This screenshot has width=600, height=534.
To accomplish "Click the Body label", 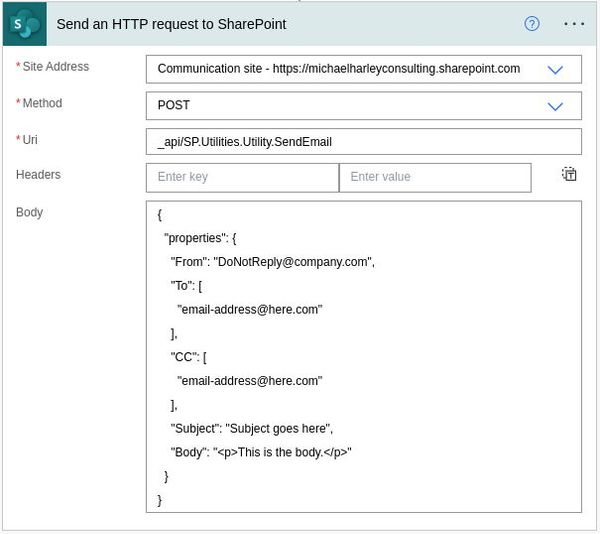I will [29, 212].
